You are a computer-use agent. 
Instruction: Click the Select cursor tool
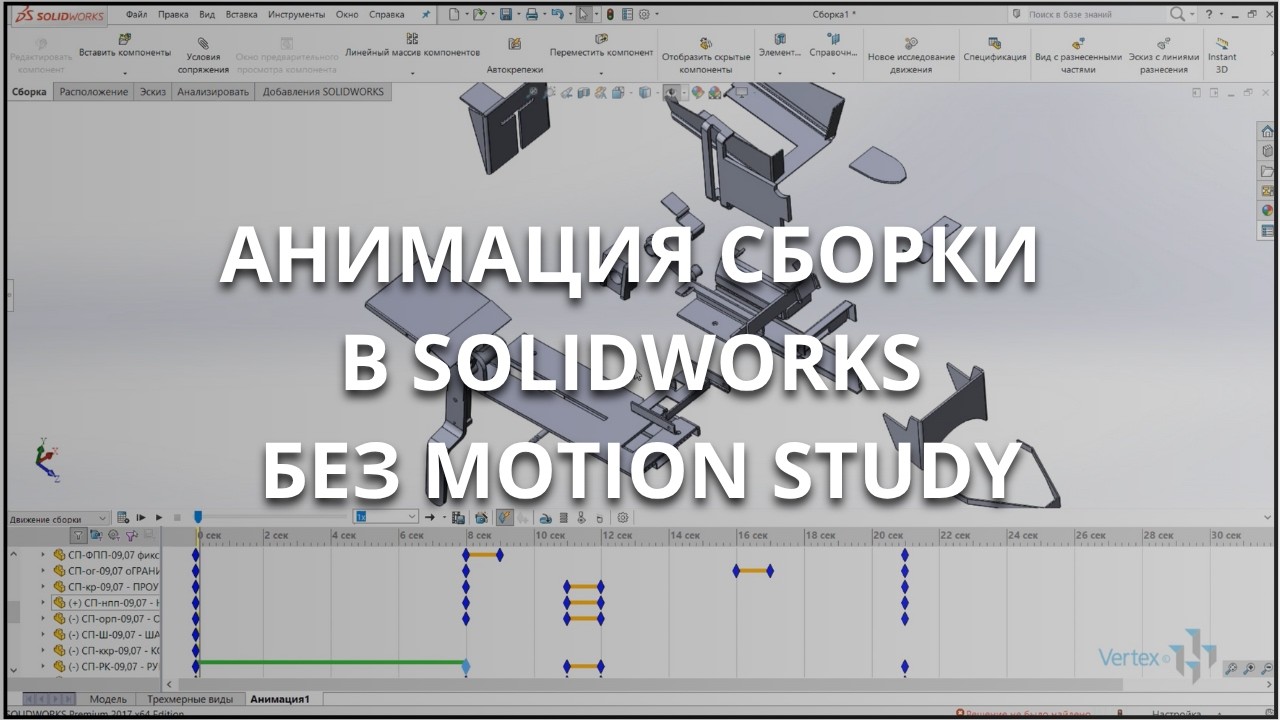[x=583, y=14]
